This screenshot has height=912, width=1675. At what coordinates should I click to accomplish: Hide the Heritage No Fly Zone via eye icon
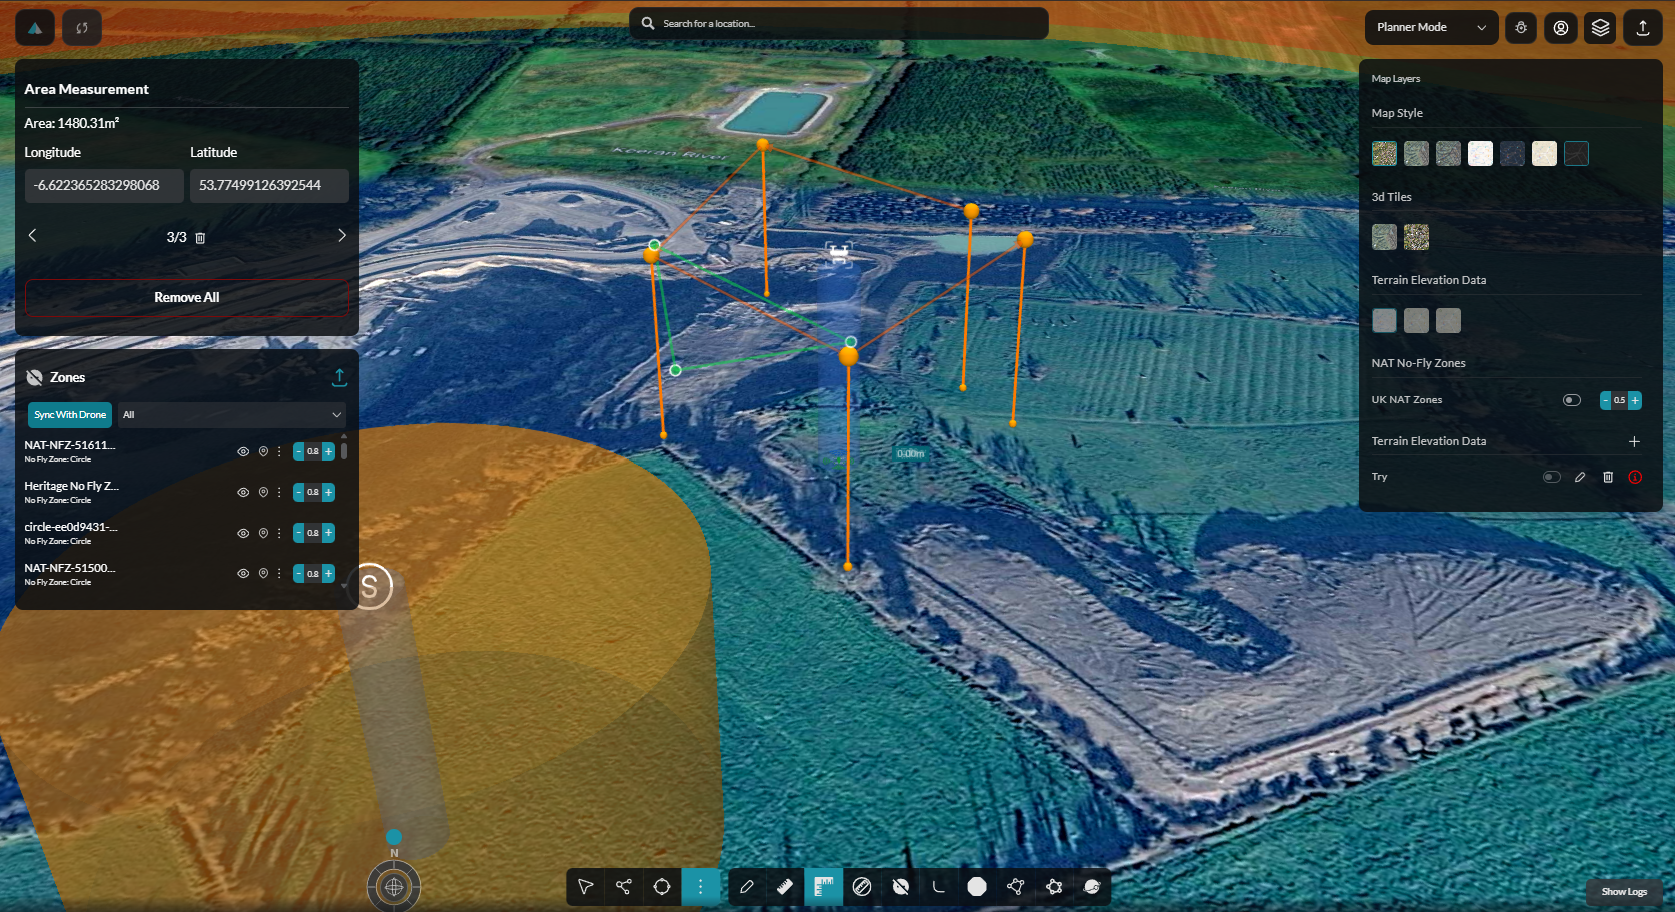pos(243,492)
